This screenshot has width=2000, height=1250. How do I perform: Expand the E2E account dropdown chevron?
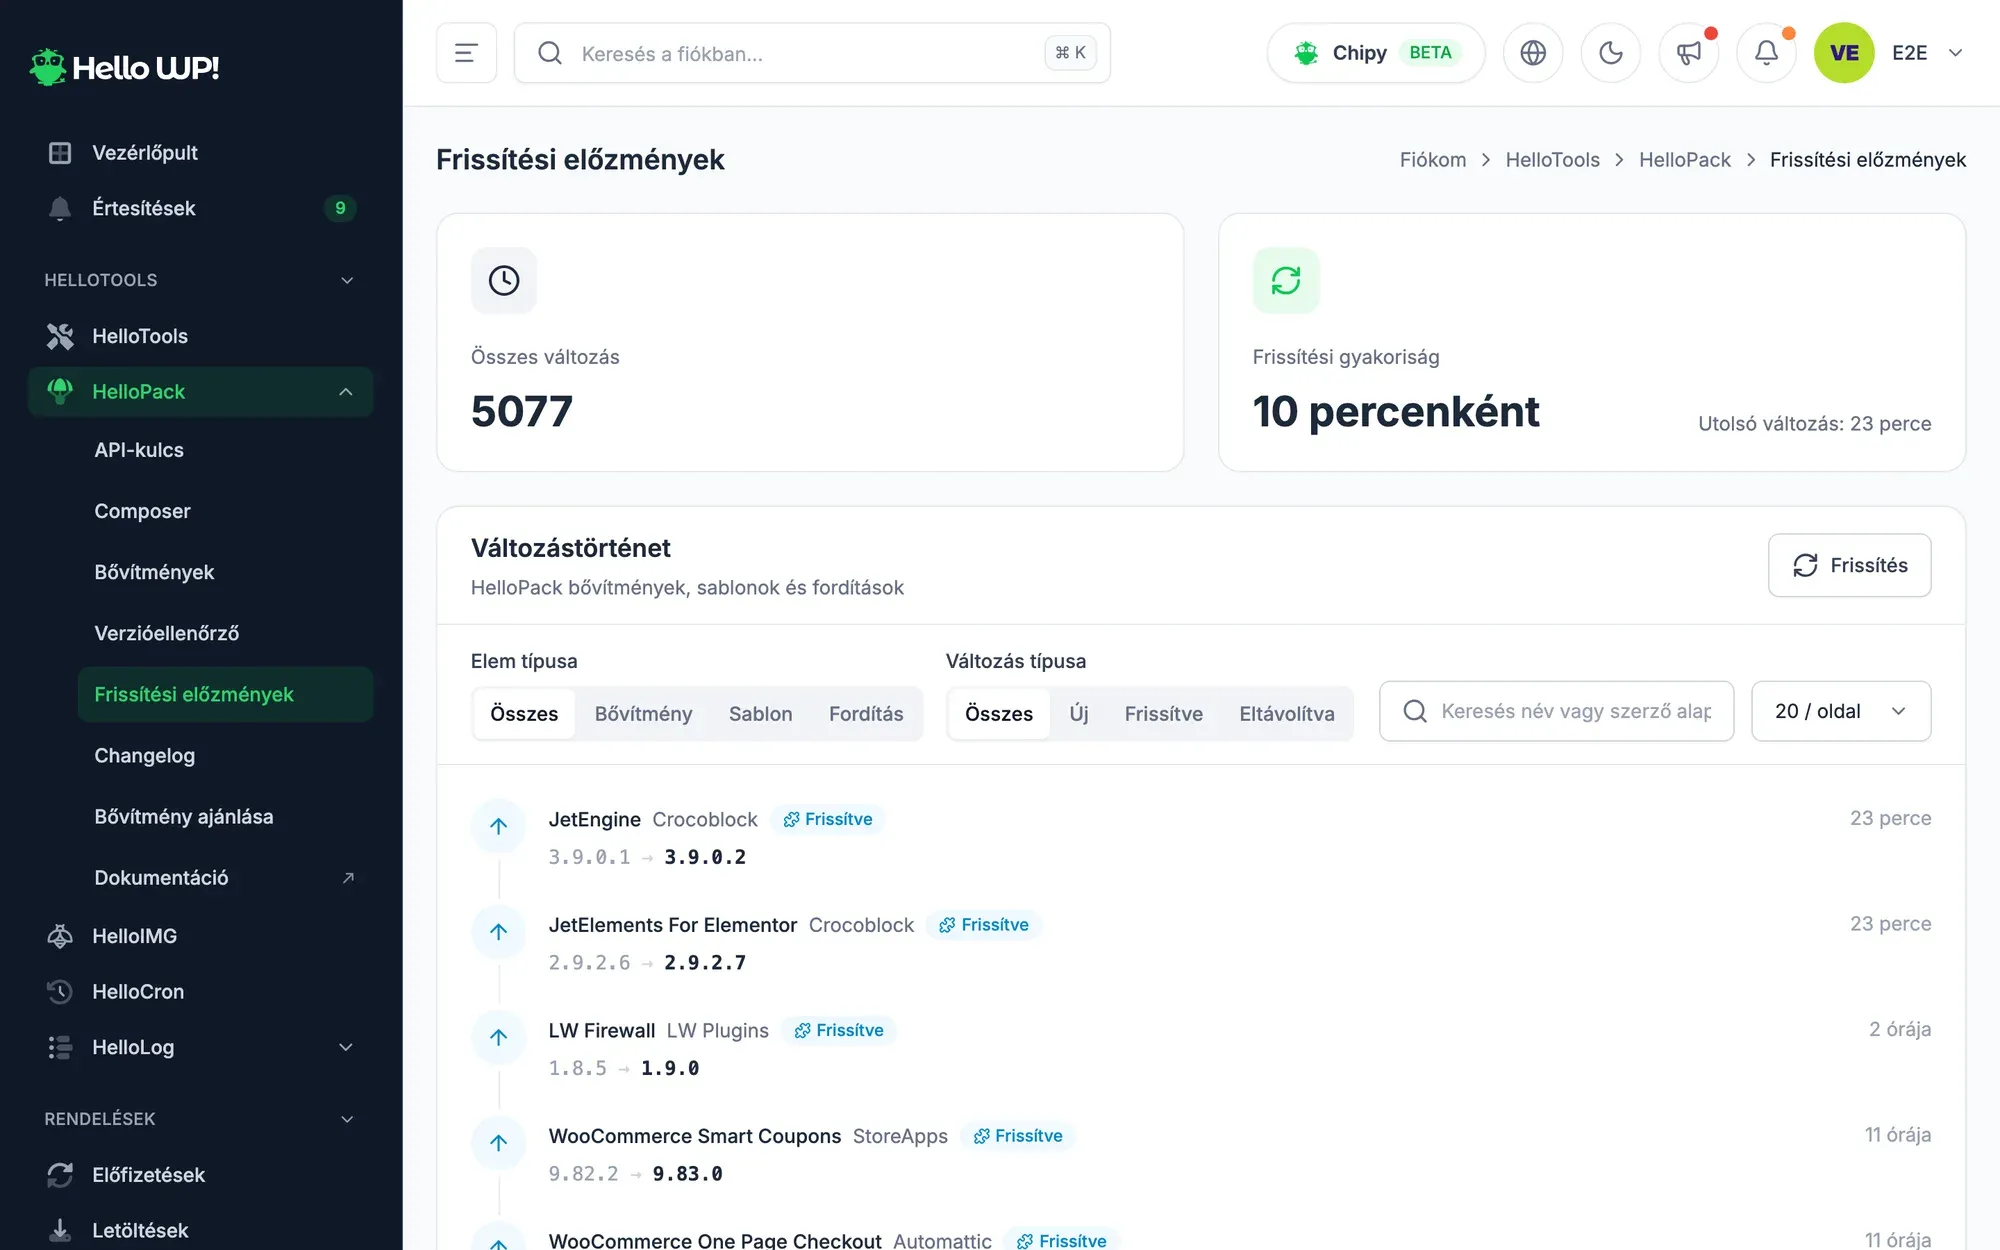(1956, 53)
